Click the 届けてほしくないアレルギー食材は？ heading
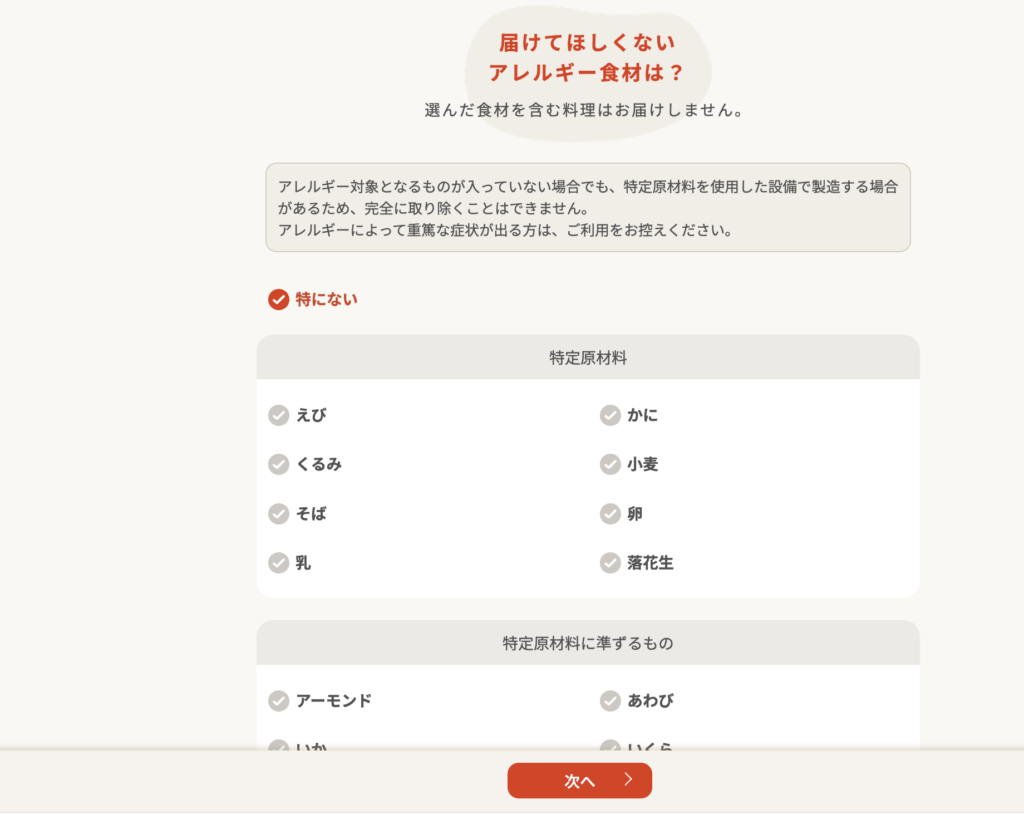This screenshot has height=814, width=1024. click(586, 57)
